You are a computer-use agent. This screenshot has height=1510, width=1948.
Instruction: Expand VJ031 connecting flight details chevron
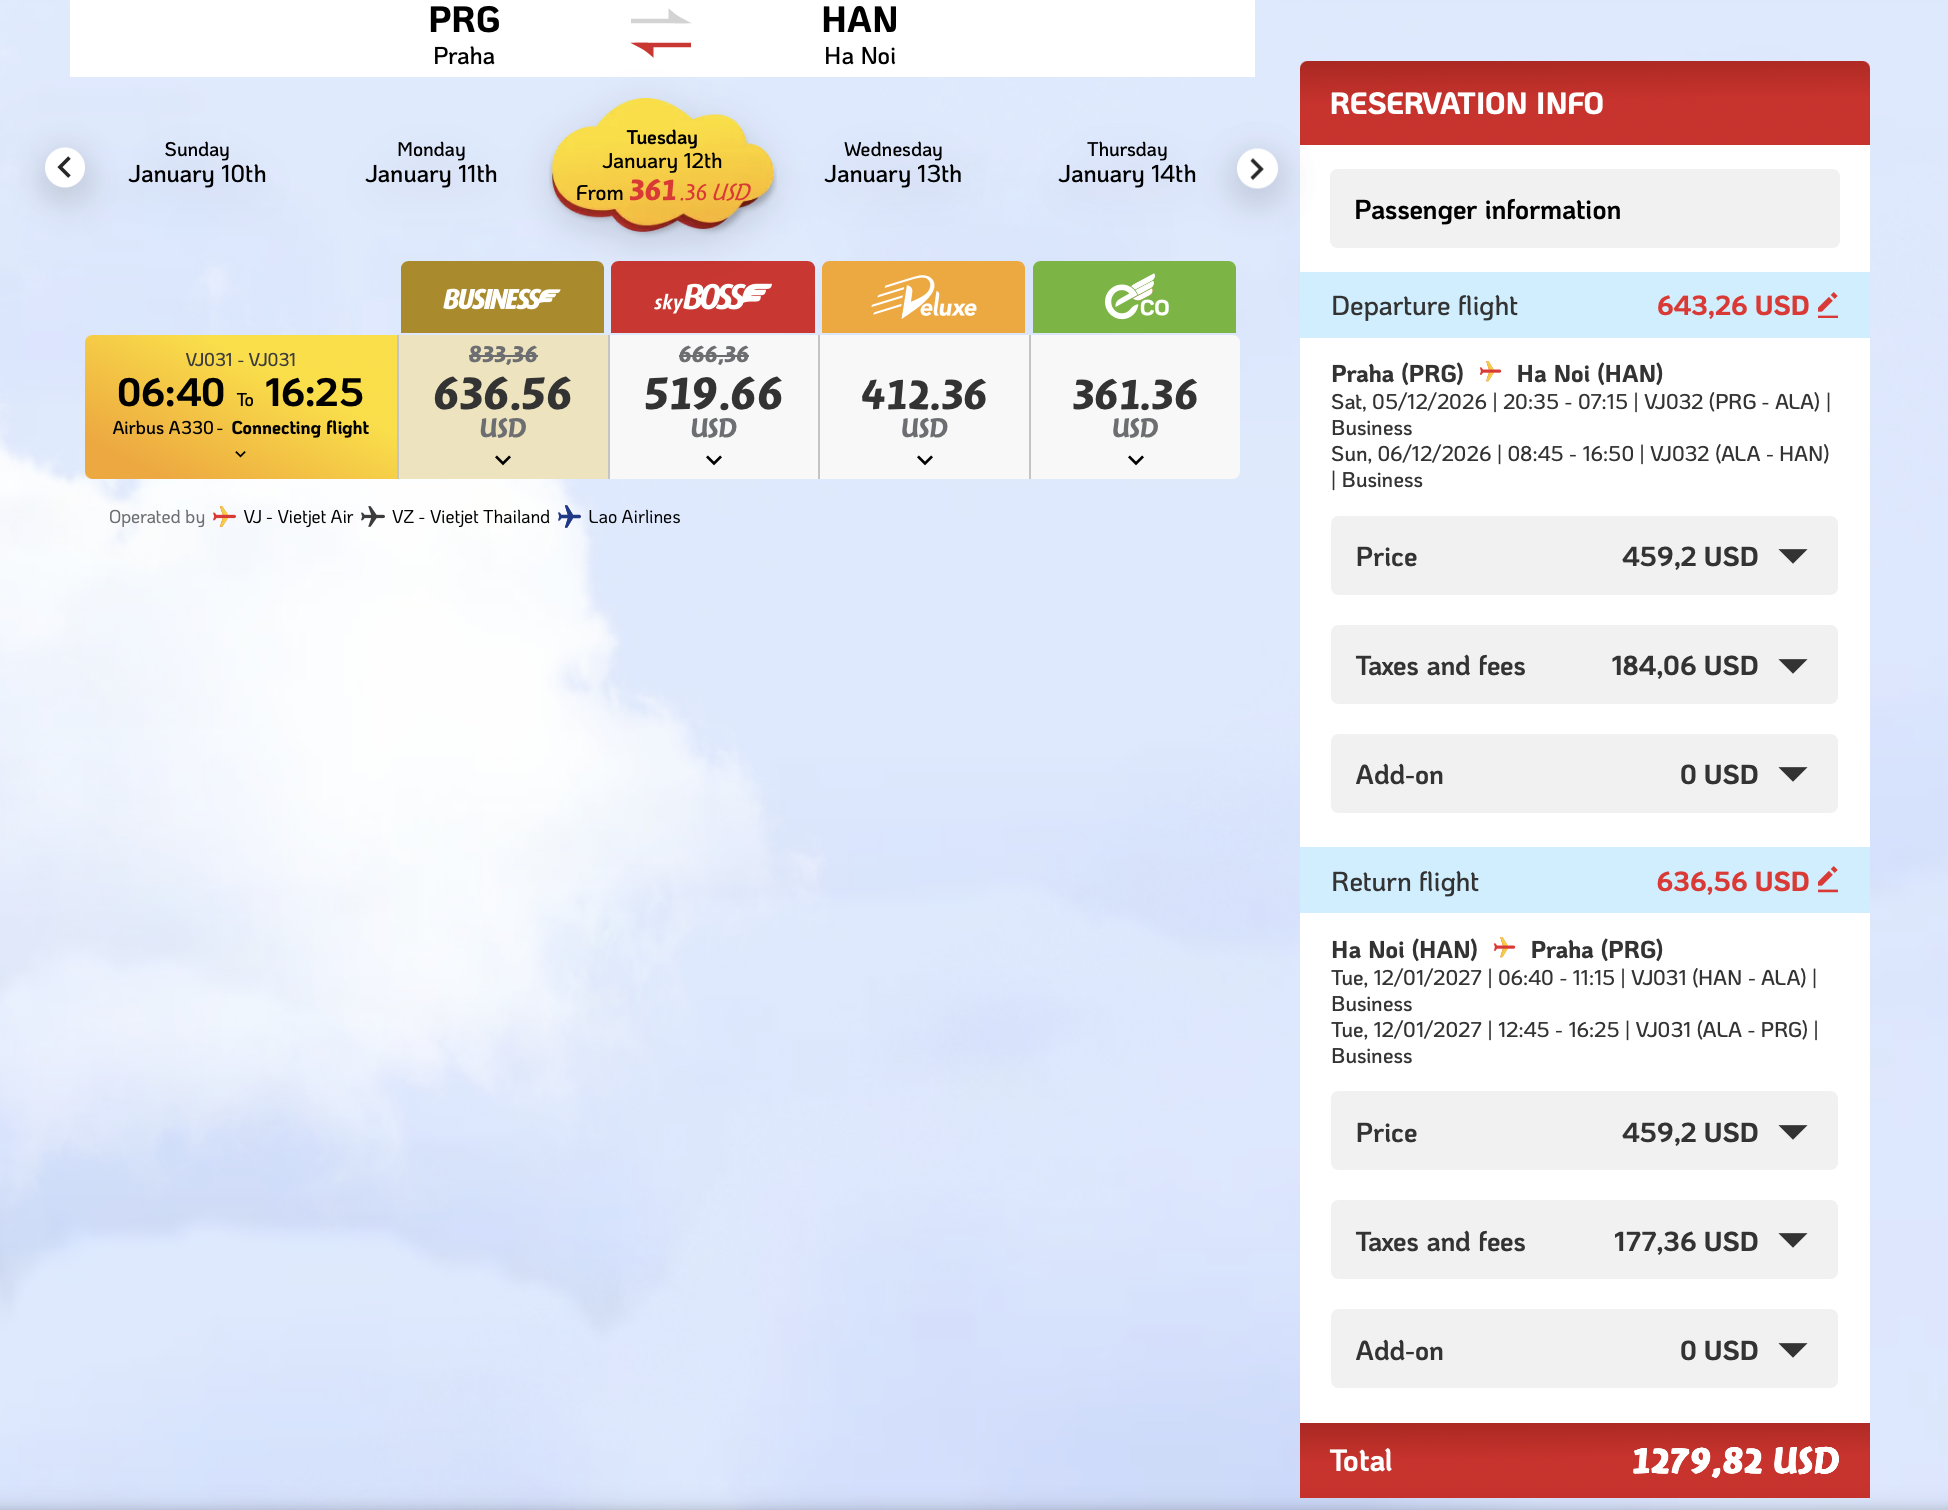coord(240,454)
